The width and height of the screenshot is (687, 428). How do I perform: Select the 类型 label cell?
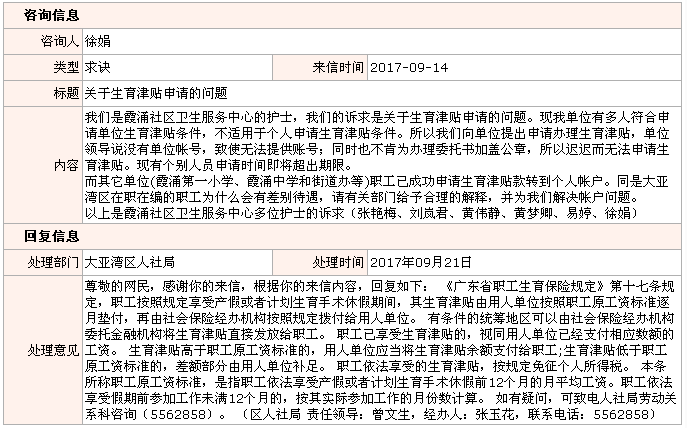[x=43, y=67]
